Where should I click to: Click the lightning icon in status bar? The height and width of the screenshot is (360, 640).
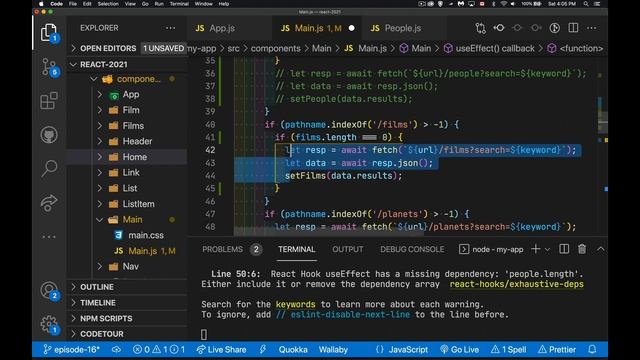pos(263,349)
